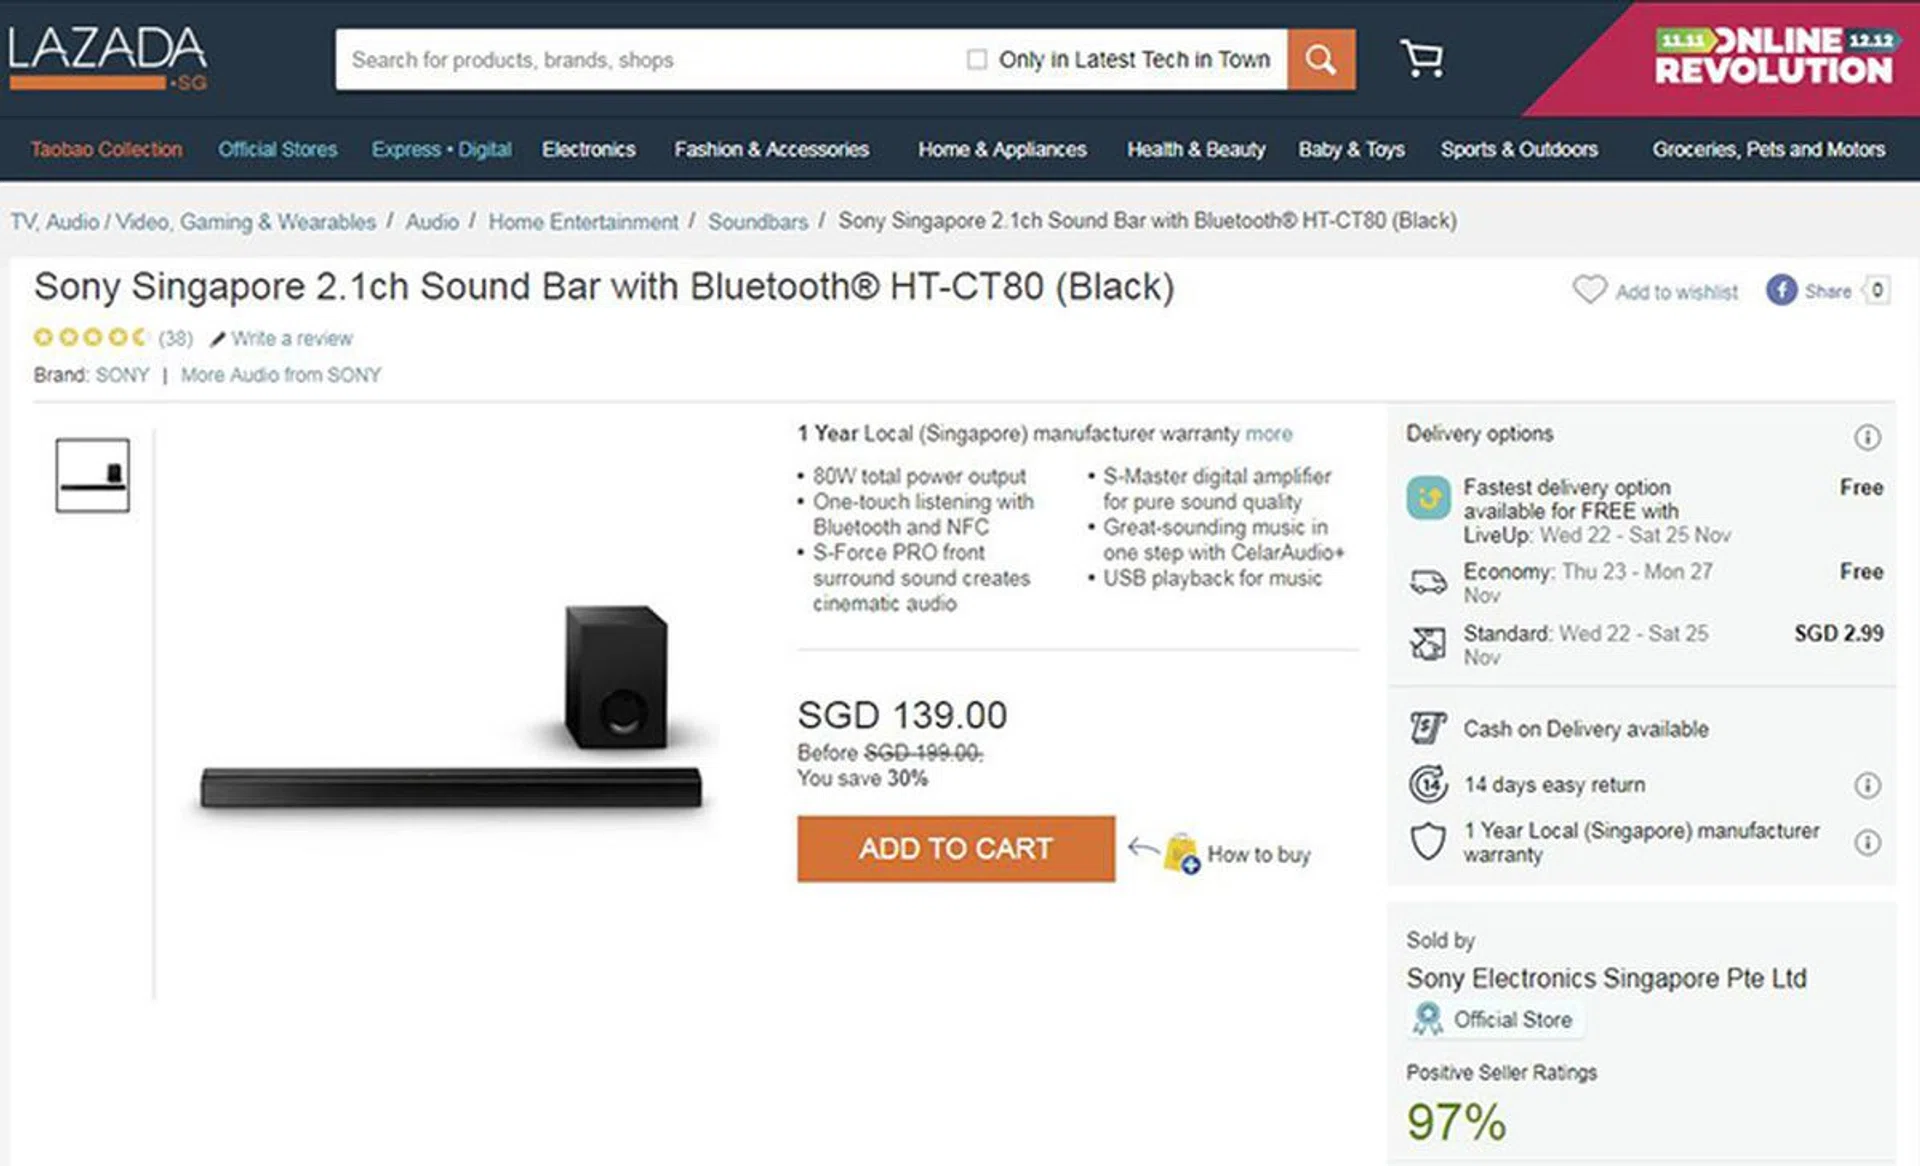Open the shopping cart icon
1920x1166 pixels.
point(1421,59)
